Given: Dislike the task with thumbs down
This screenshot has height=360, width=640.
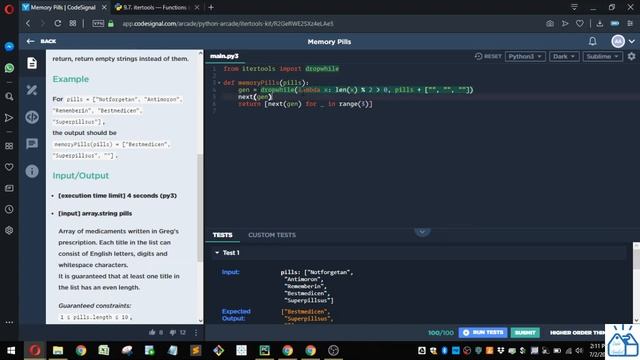Looking at the screenshot, I should tap(173, 333).
